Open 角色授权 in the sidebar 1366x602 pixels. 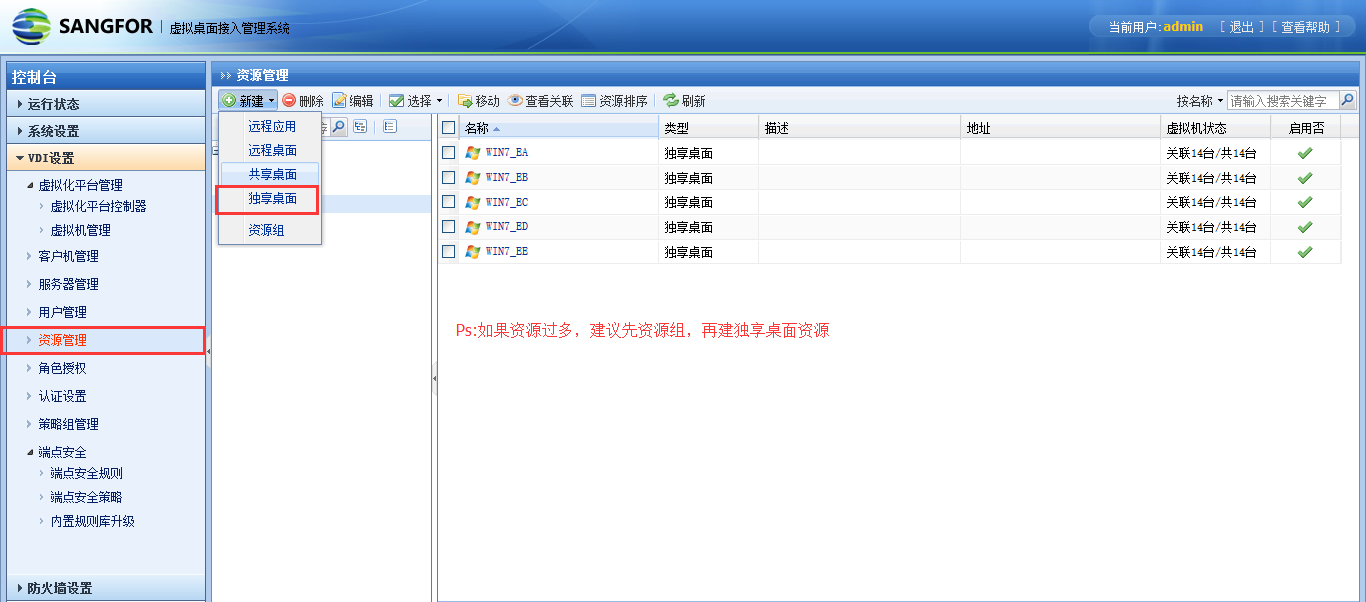click(x=62, y=368)
